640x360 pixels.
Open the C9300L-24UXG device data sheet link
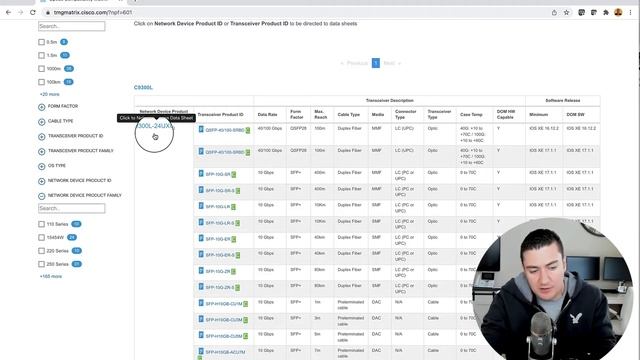[x=154, y=126]
